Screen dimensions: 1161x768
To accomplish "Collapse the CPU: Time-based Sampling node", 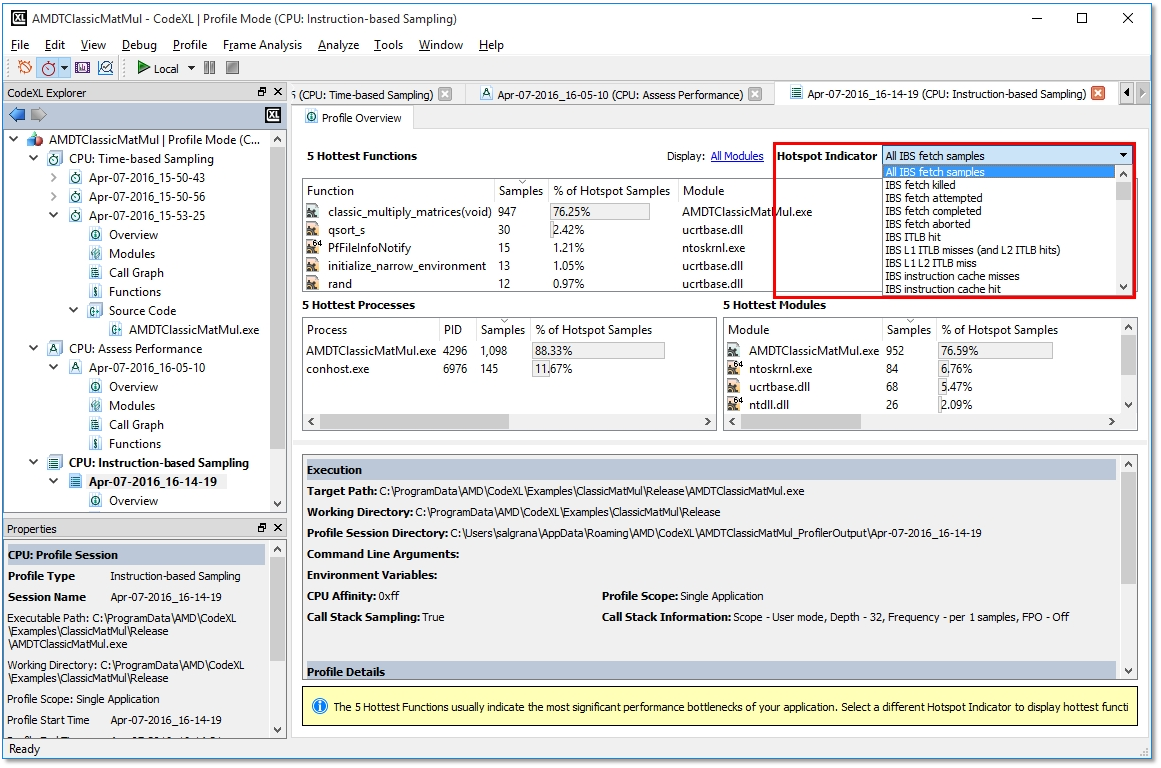I will (33, 158).
